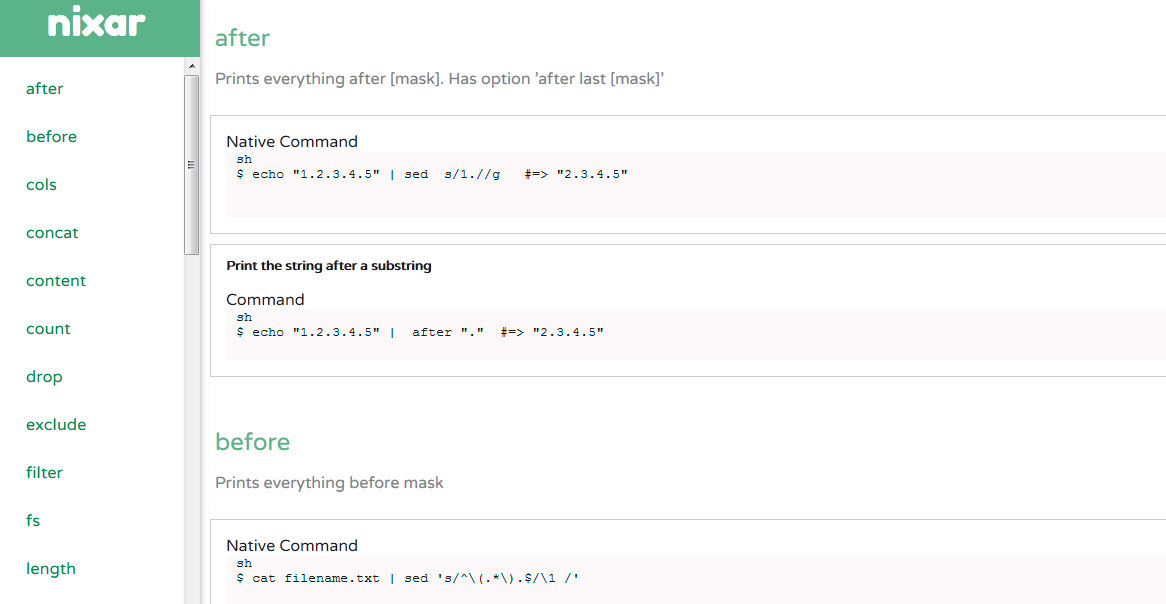
Task: Click the sidebar scrollbar up arrow
Action: point(192,66)
